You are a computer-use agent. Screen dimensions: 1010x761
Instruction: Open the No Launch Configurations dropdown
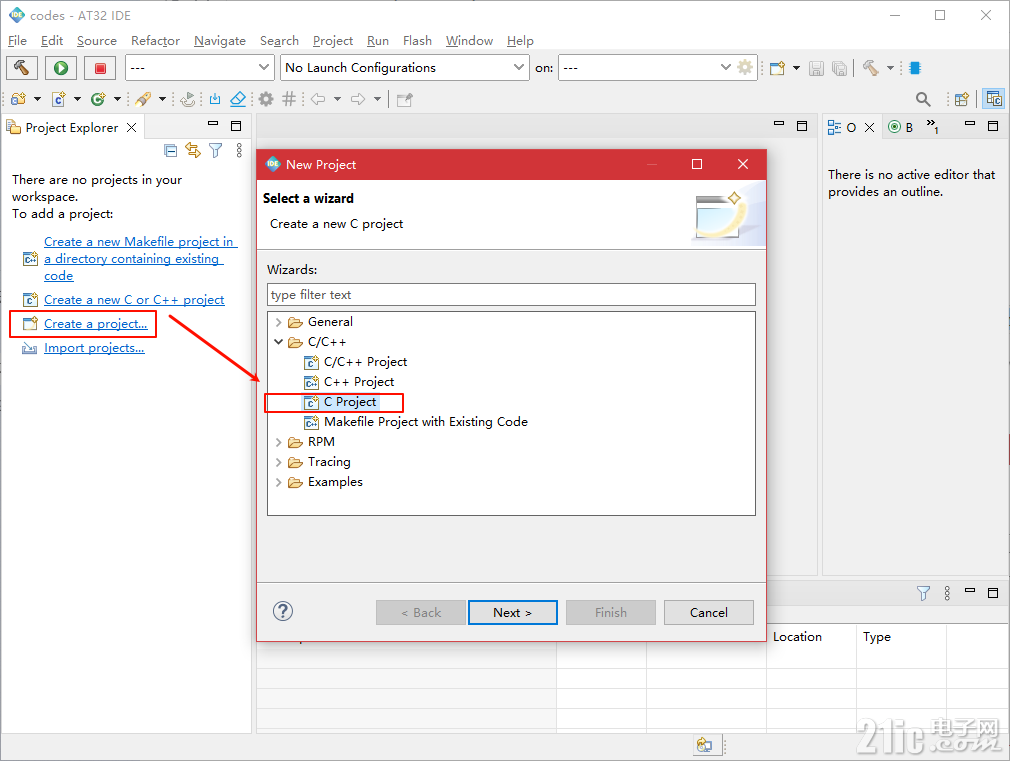pyautogui.click(x=405, y=67)
